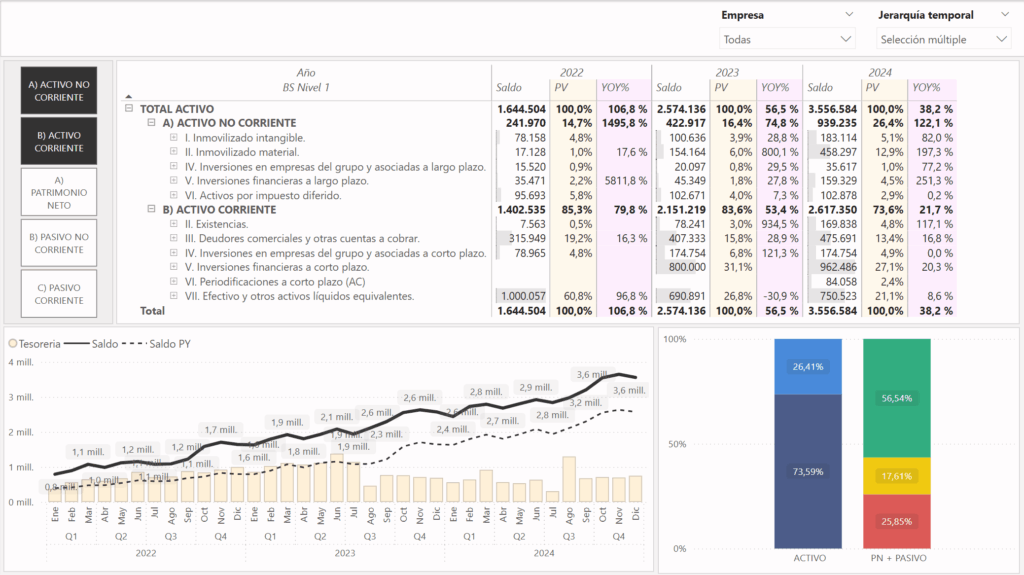Screen dimensions: 1024x575
Task: Select the C) PASIVO CORRIENTE slicer button
Action: pyautogui.click(x=59, y=294)
